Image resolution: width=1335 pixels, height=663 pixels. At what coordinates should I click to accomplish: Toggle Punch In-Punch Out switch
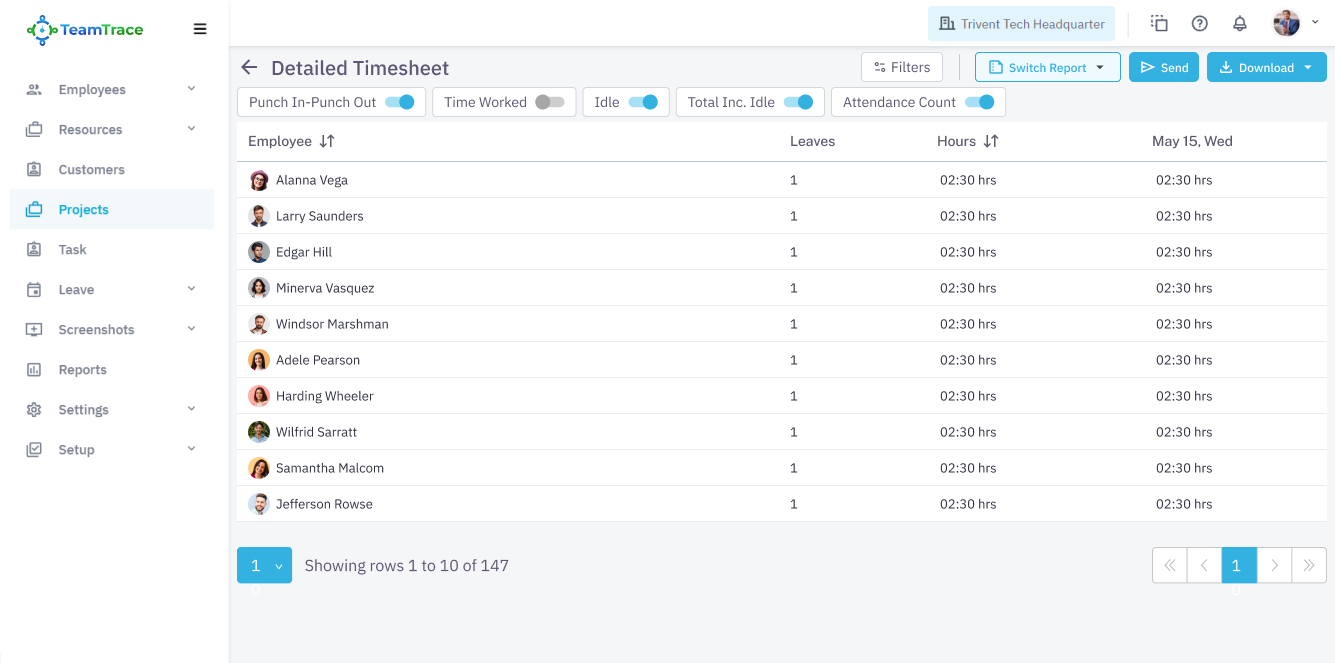click(400, 102)
